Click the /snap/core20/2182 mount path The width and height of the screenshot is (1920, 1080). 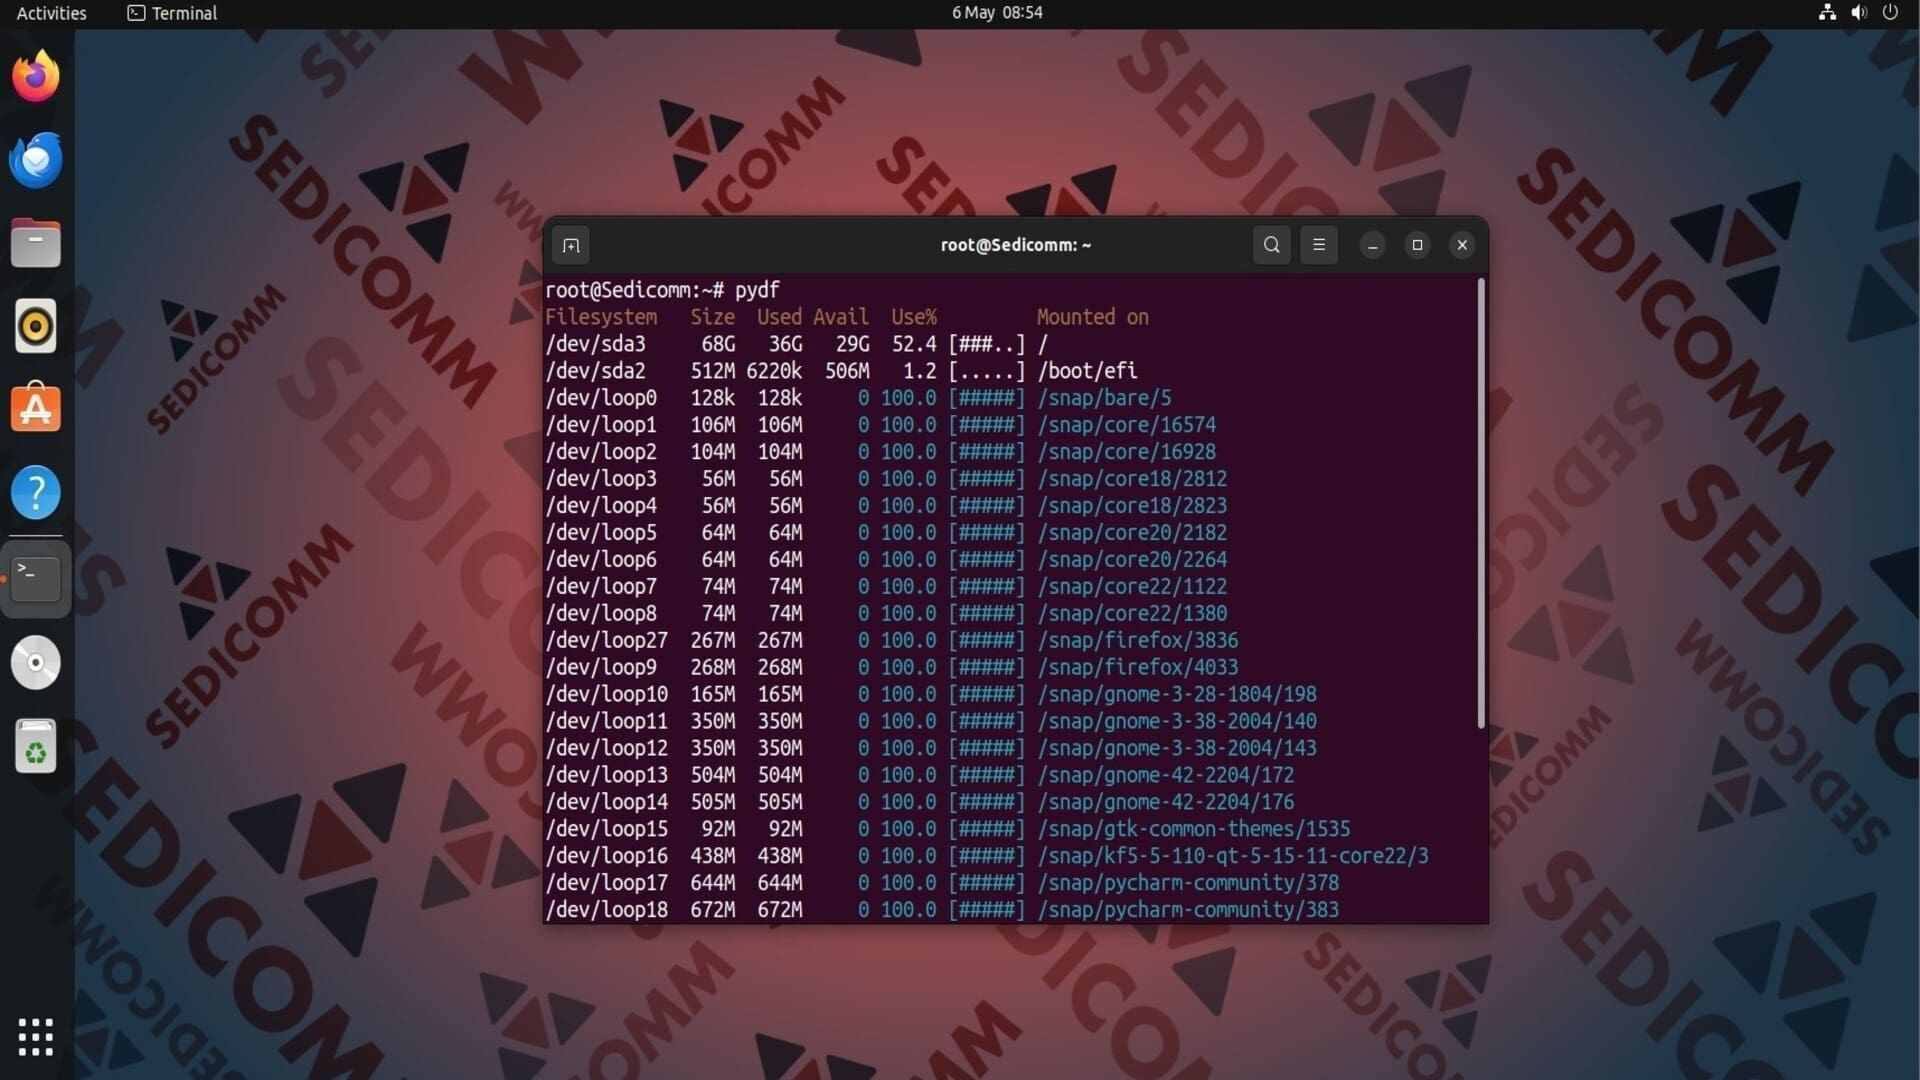(1132, 533)
